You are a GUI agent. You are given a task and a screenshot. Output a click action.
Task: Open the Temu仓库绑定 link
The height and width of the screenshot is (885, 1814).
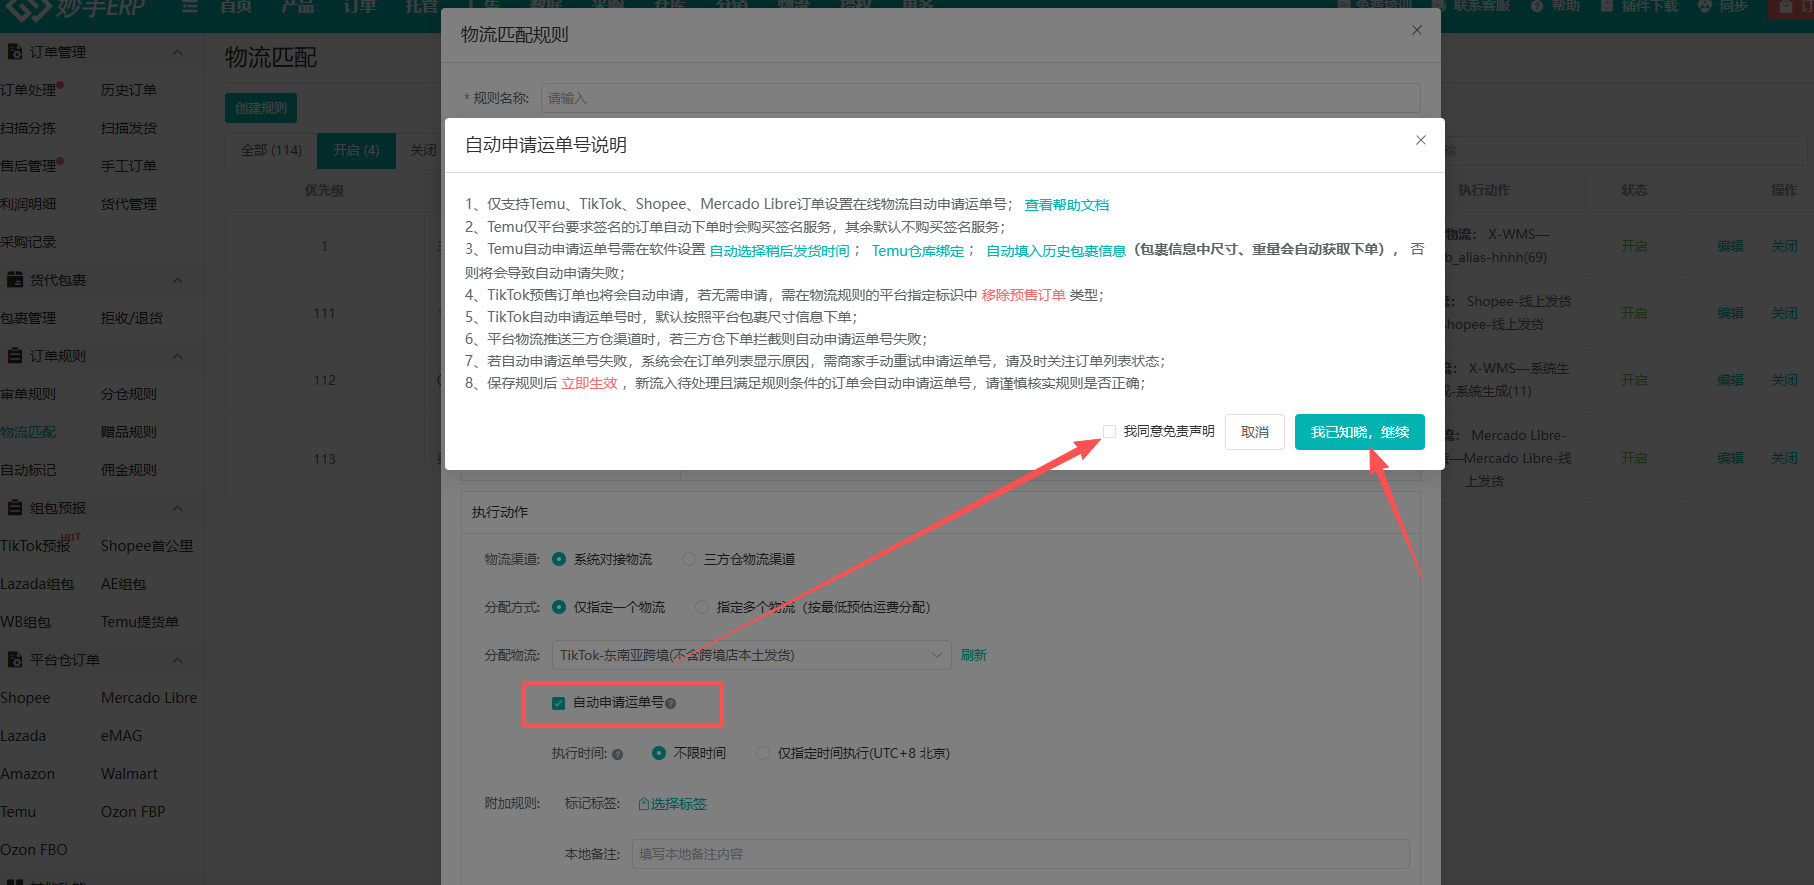tap(917, 251)
